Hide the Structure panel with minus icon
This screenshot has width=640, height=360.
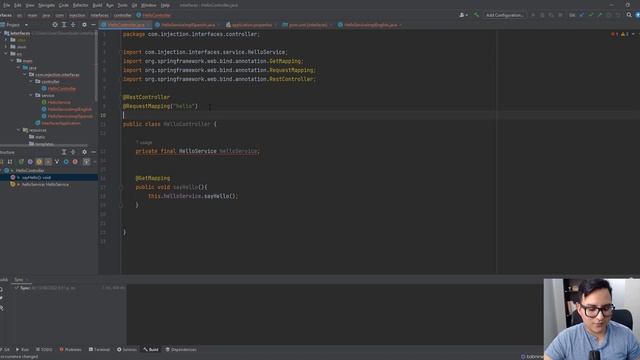click(93, 152)
